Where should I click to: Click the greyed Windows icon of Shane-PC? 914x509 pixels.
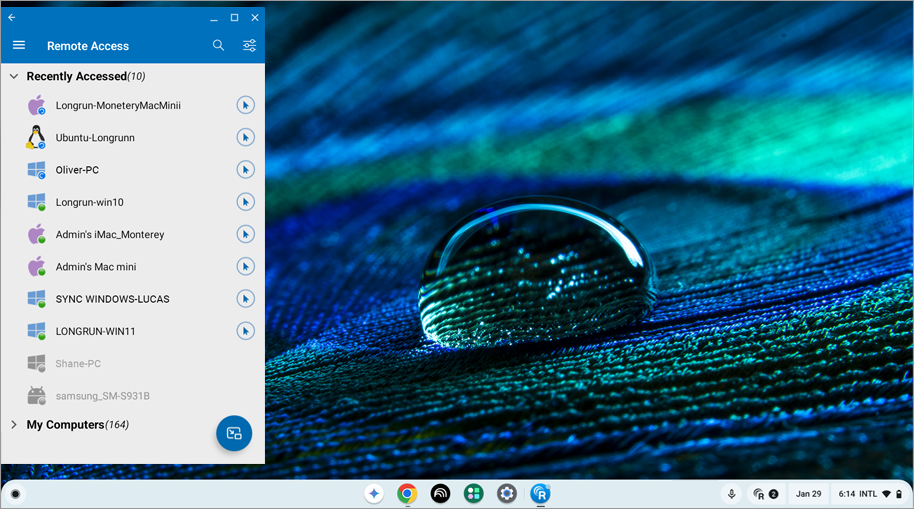click(x=36, y=363)
